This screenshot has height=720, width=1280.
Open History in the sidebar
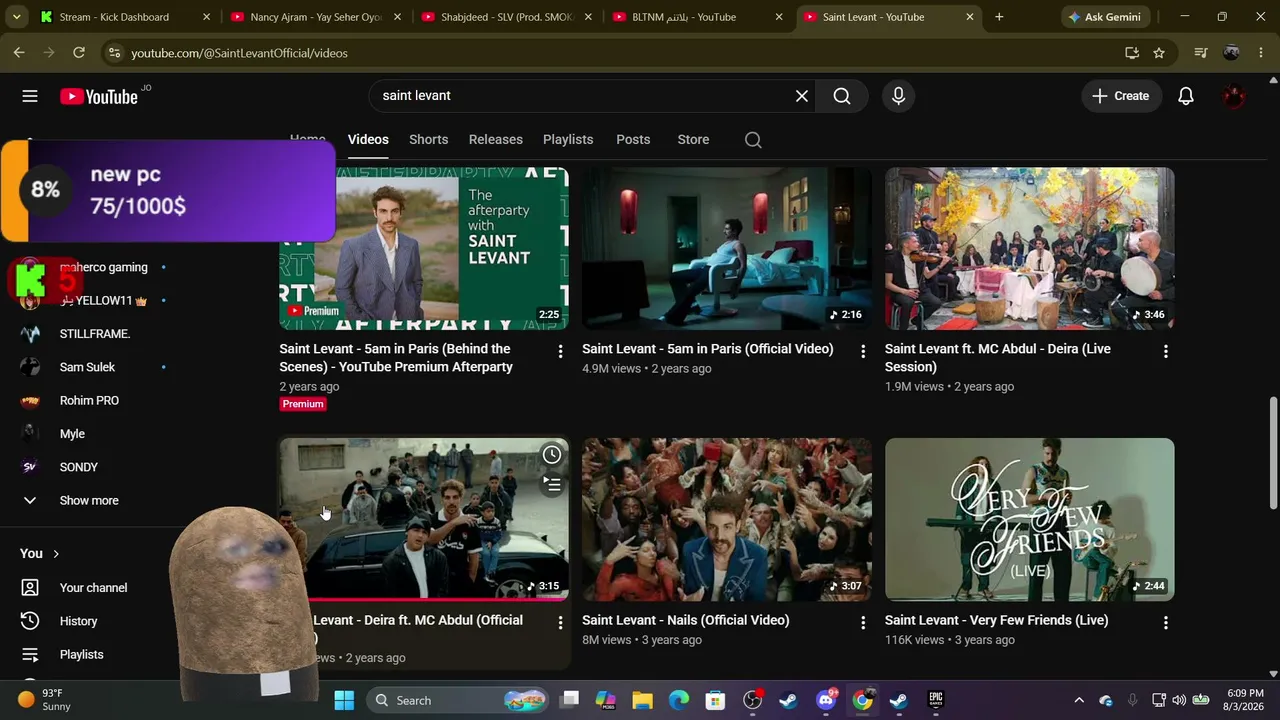pyautogui.click(x=78, y=621)
